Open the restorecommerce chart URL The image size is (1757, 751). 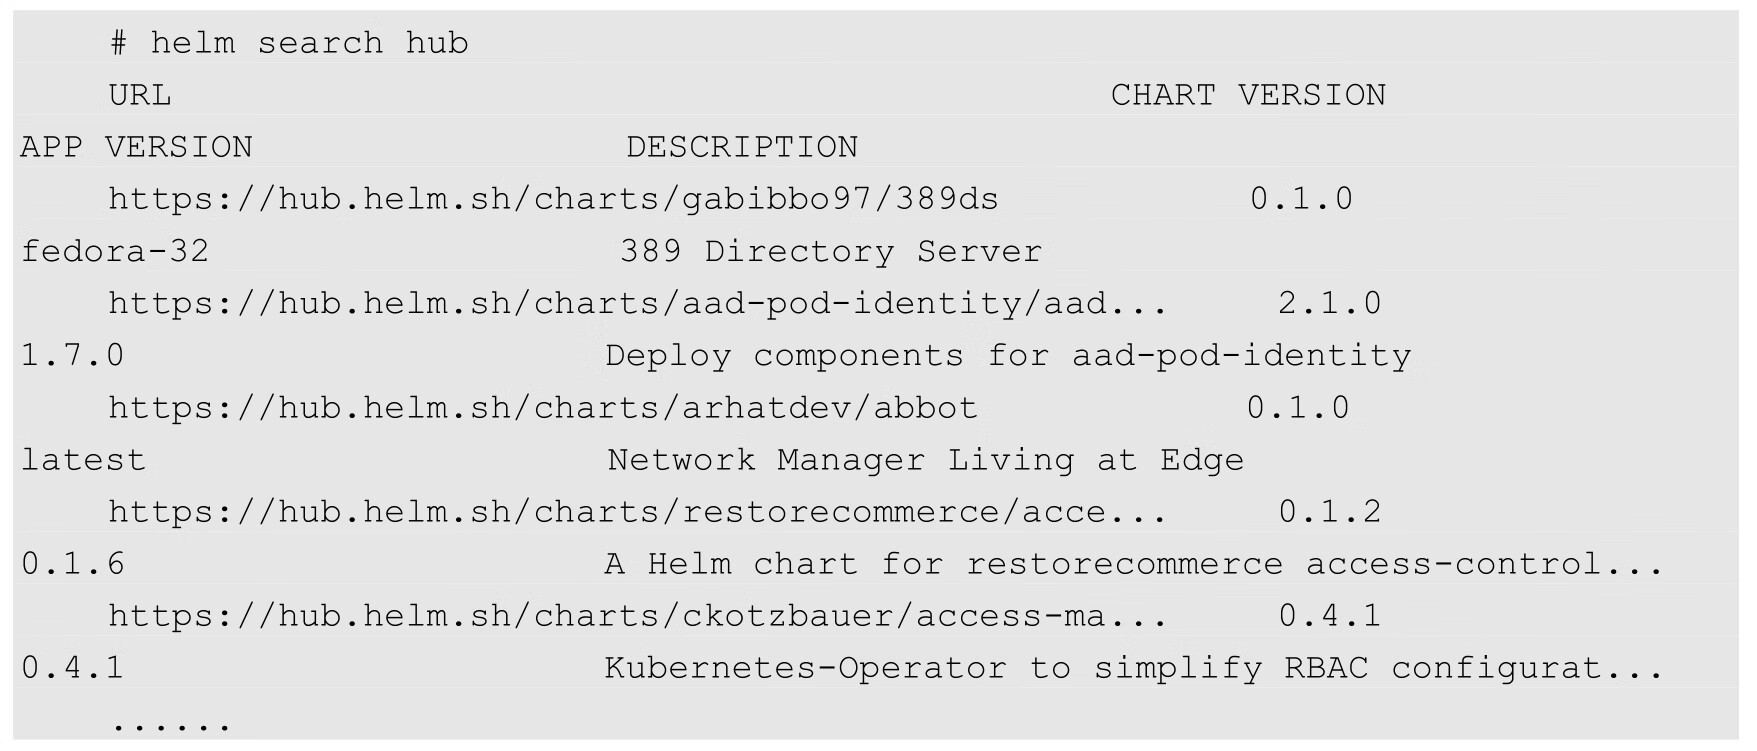point(637,512)
